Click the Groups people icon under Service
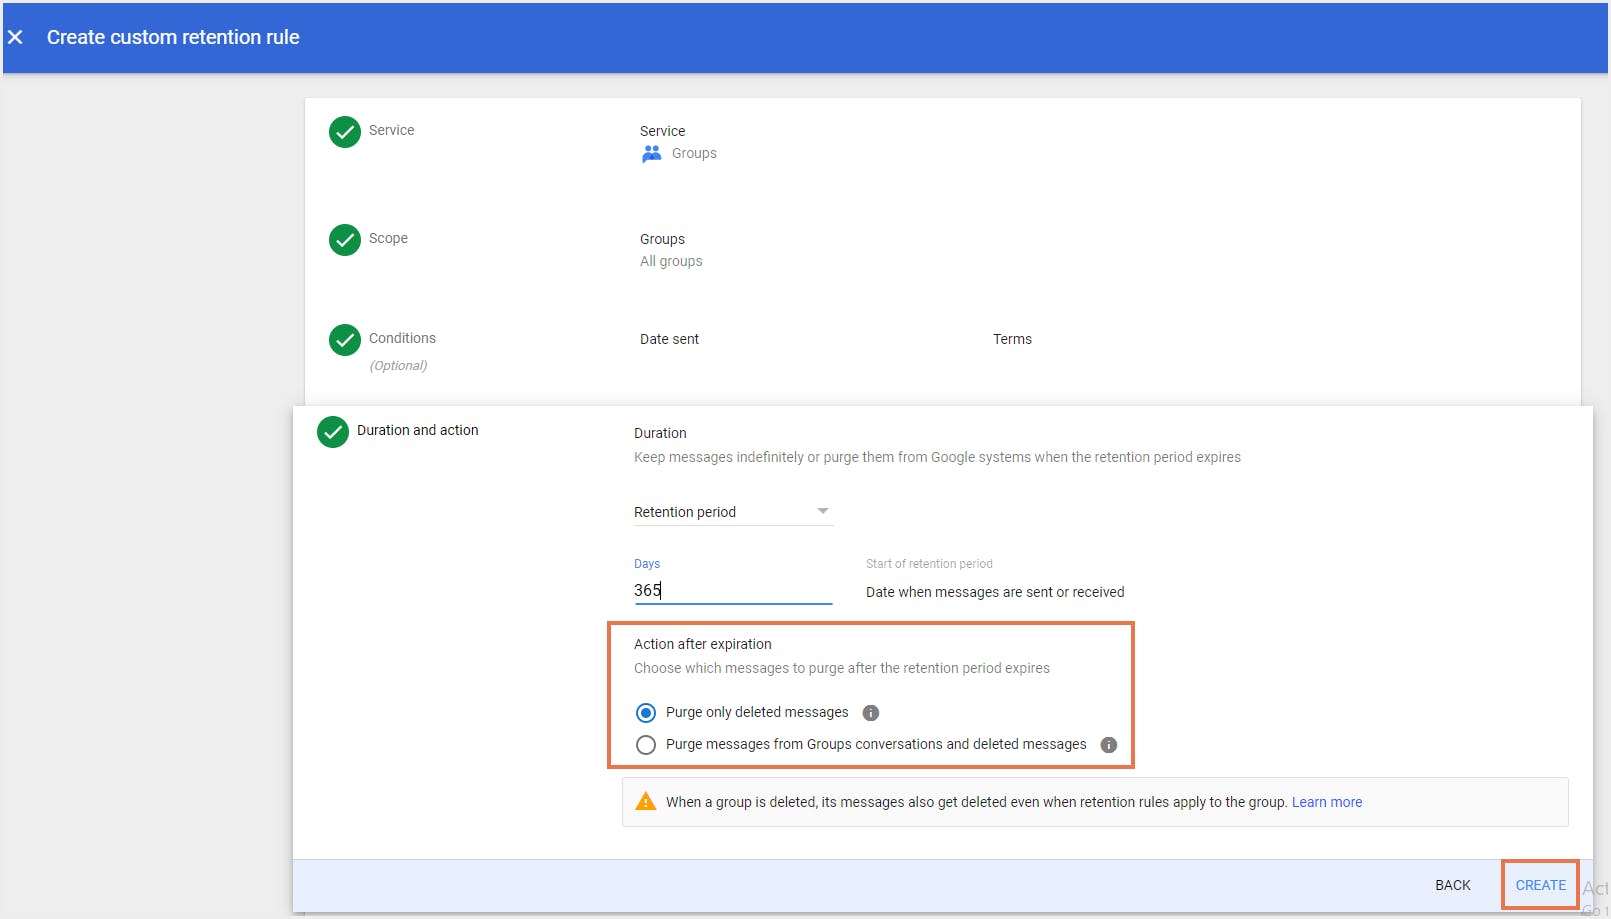The image size is (1611, 919). click(652, 153)
